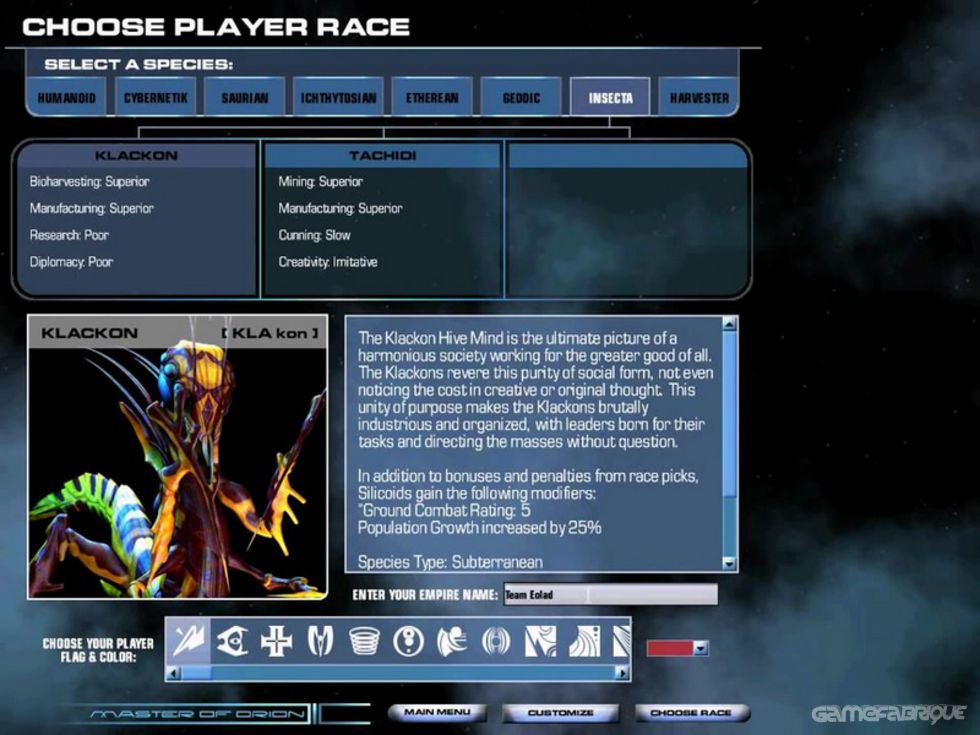
Task: Select the Klackon race panel header
Action: [136, 156]
